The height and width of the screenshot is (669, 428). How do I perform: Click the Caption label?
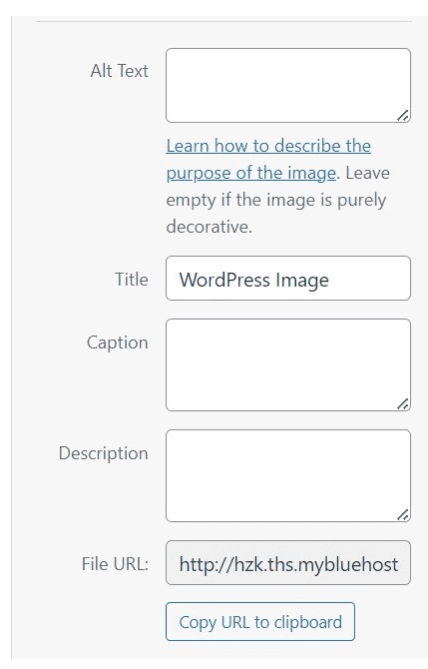click(x=117, y=343)
